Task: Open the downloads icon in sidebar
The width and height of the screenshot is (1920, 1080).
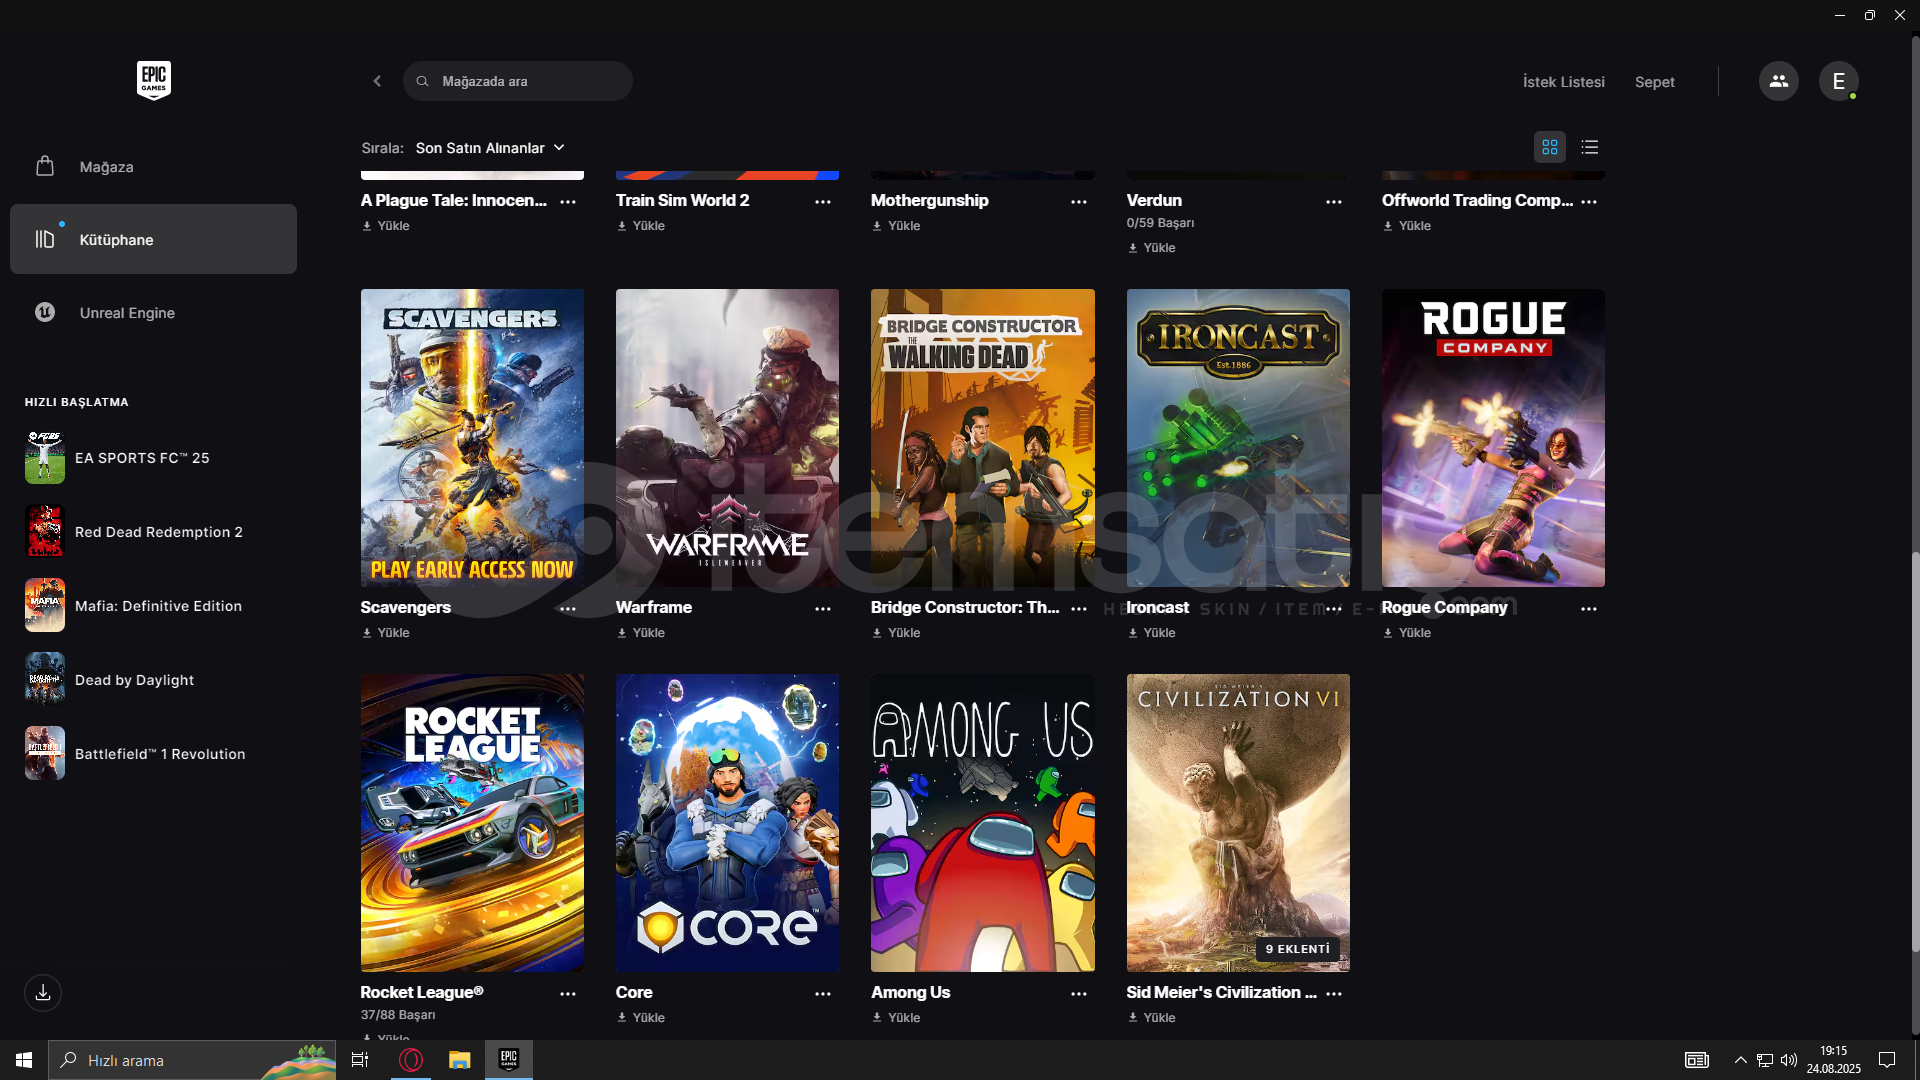Action: [x=43, y=993]
